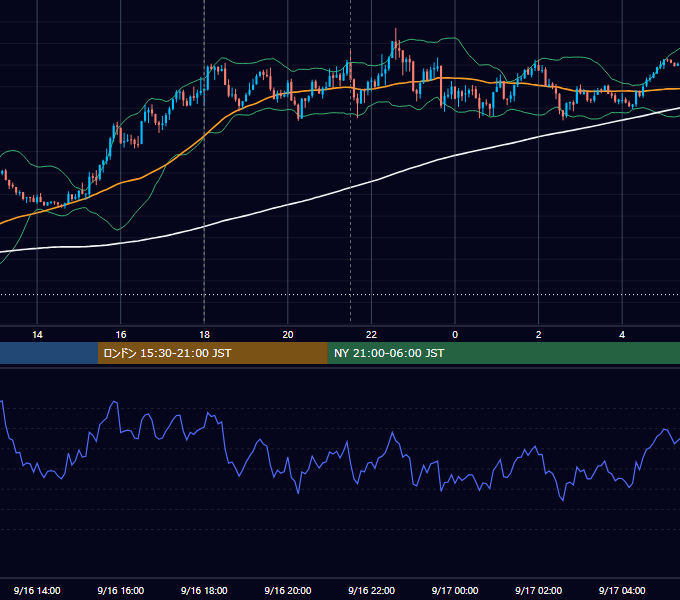Click the hour 0 axis tick label
The image size is (680, 600).
[x=455, y=335]
